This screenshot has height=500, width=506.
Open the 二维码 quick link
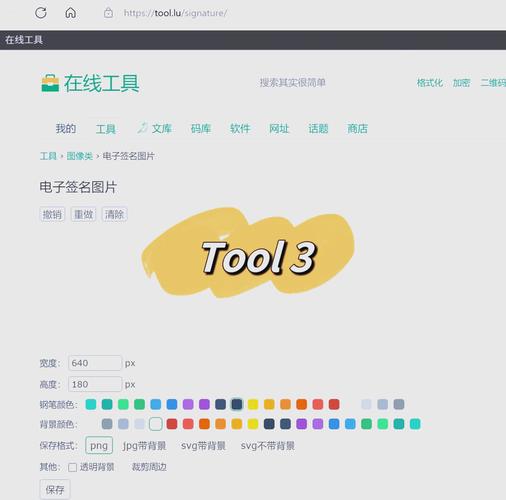pos(493,83)
